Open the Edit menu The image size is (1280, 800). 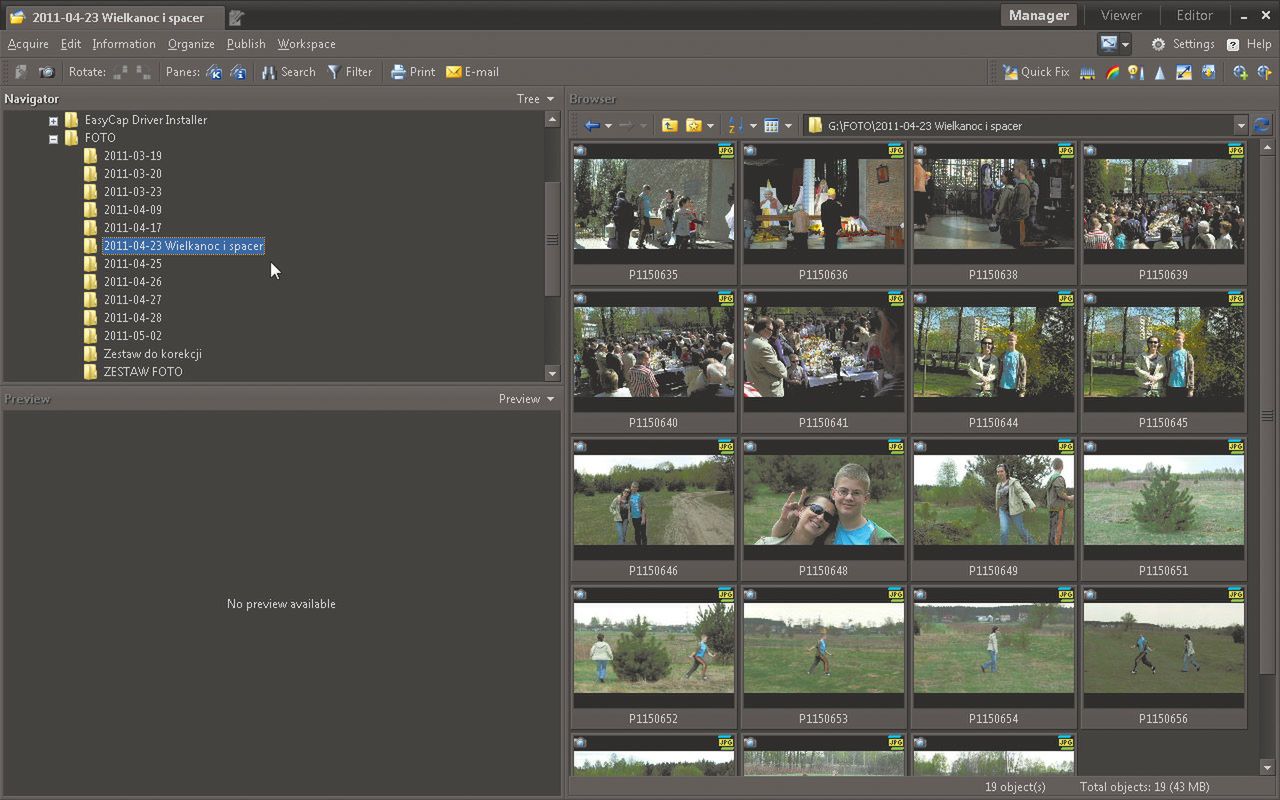pos(71,44)
